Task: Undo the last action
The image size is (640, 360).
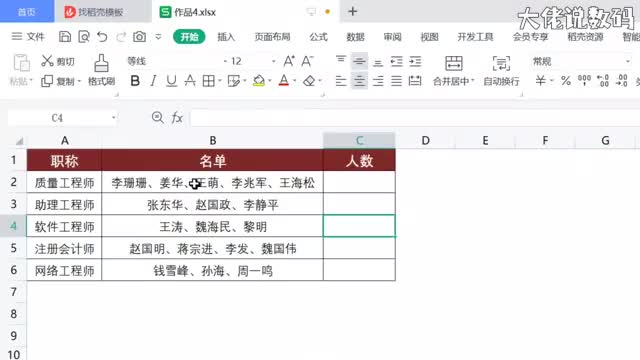Action: (102, 37)
